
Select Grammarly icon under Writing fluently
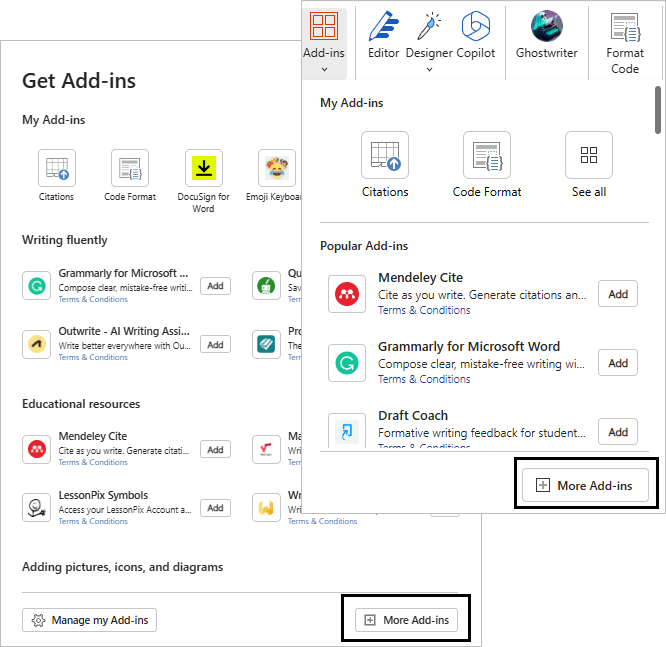(37, 286)
